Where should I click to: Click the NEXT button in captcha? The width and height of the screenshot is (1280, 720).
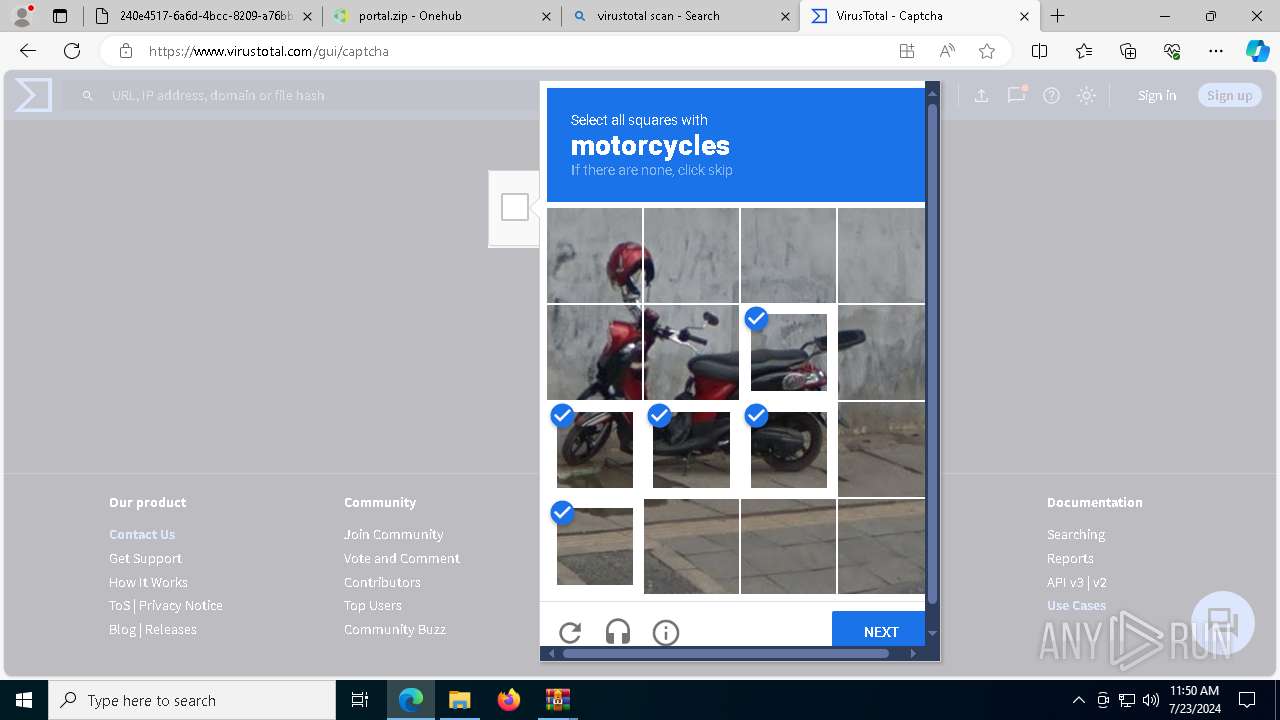[x=880, y=631]
